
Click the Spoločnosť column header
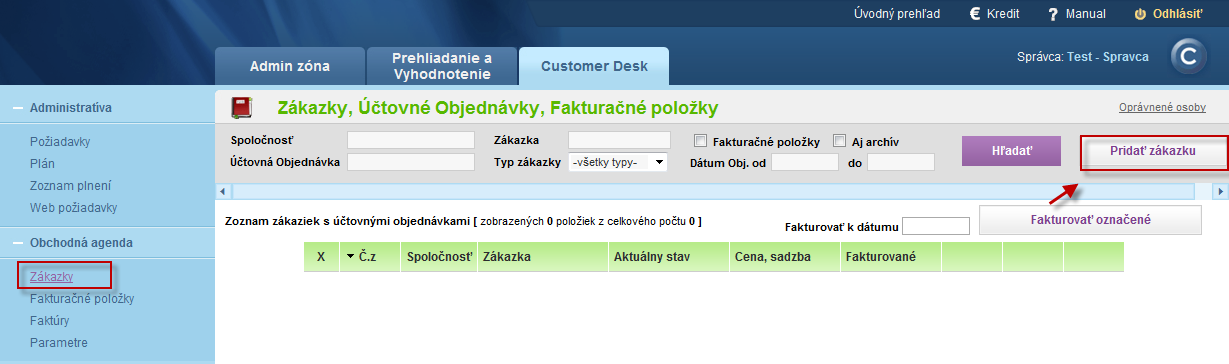click(x=439, y=257)
